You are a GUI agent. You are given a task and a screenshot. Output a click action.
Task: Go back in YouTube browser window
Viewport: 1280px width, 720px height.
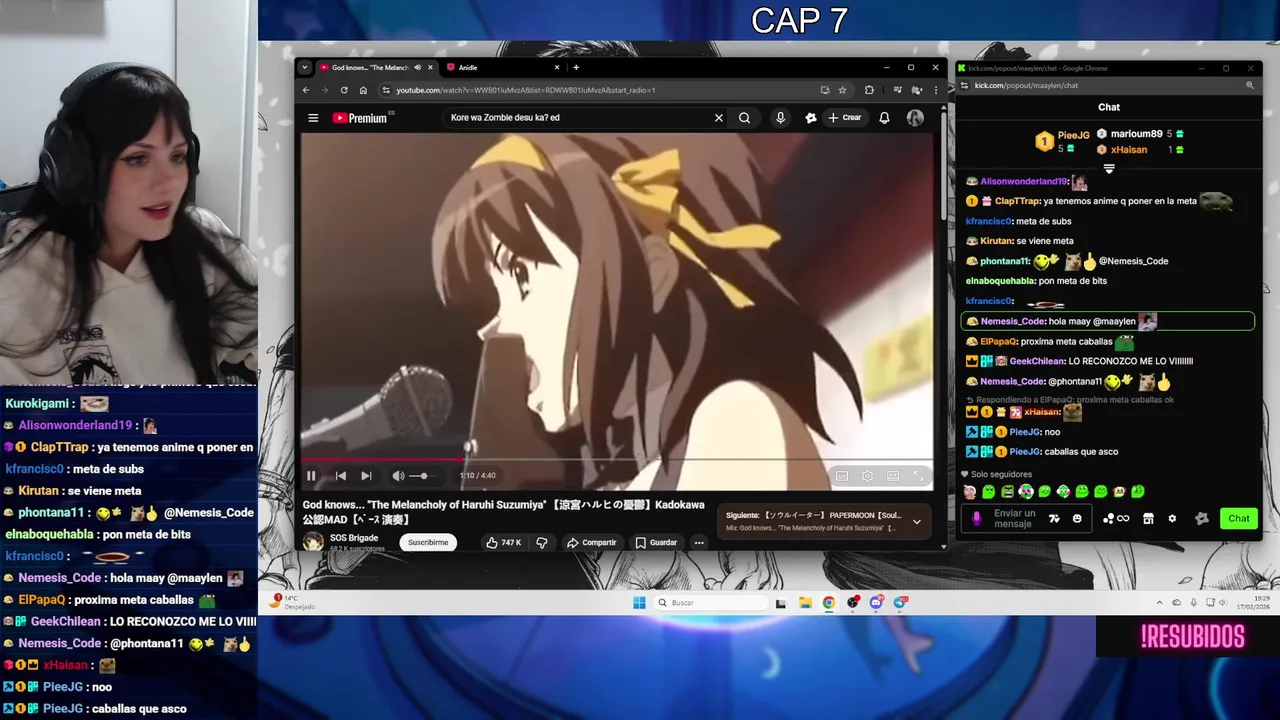(306, 90)
